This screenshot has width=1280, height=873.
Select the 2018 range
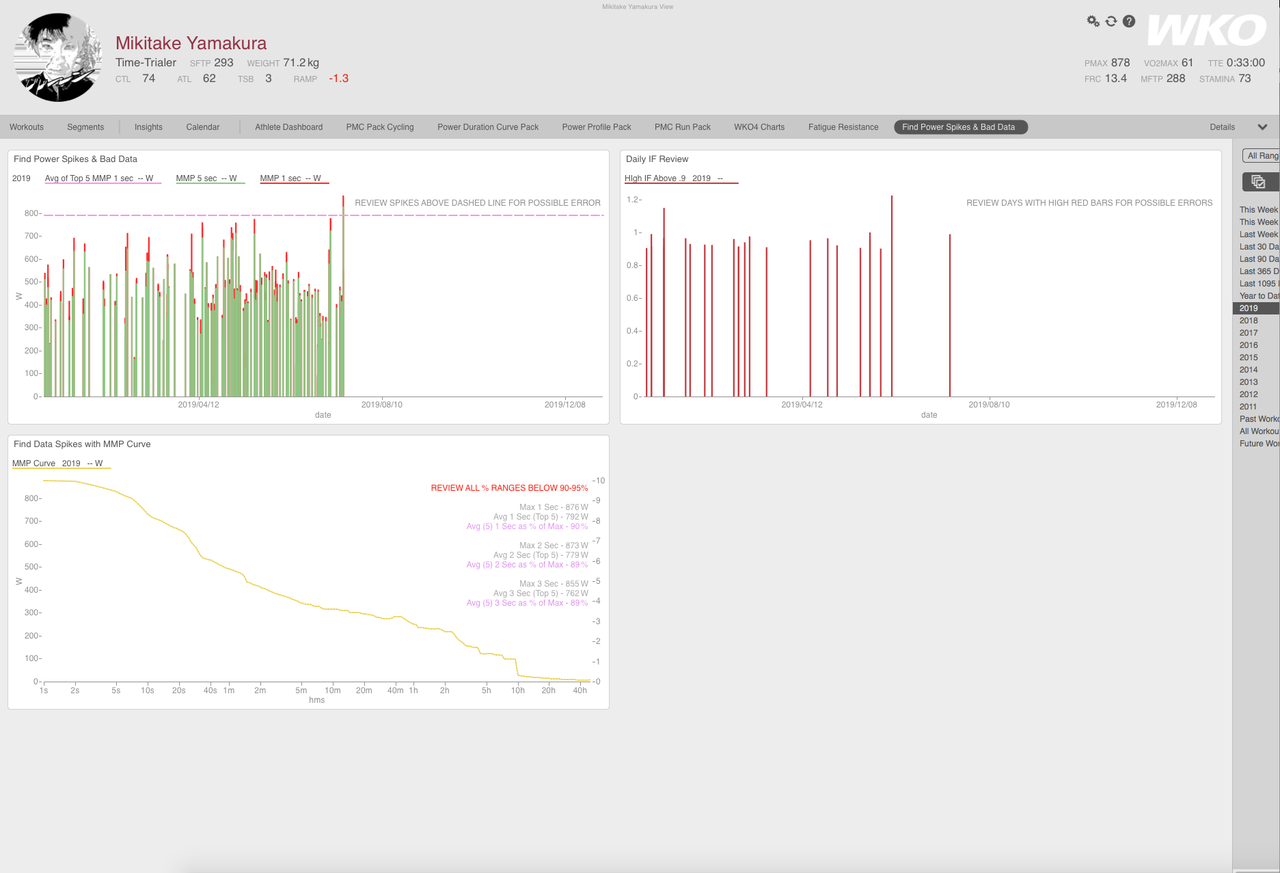point(1249,321)
